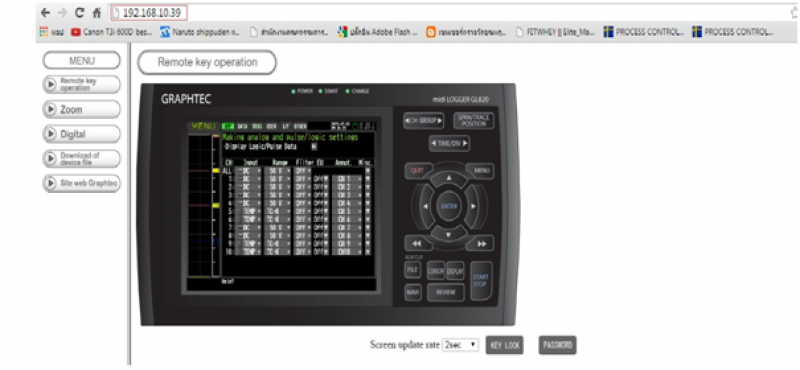This screenshot has width=800, height=370.
Task: Open the channel 1 Range 50 V dropdown
Action: click(x=279, y=179)
